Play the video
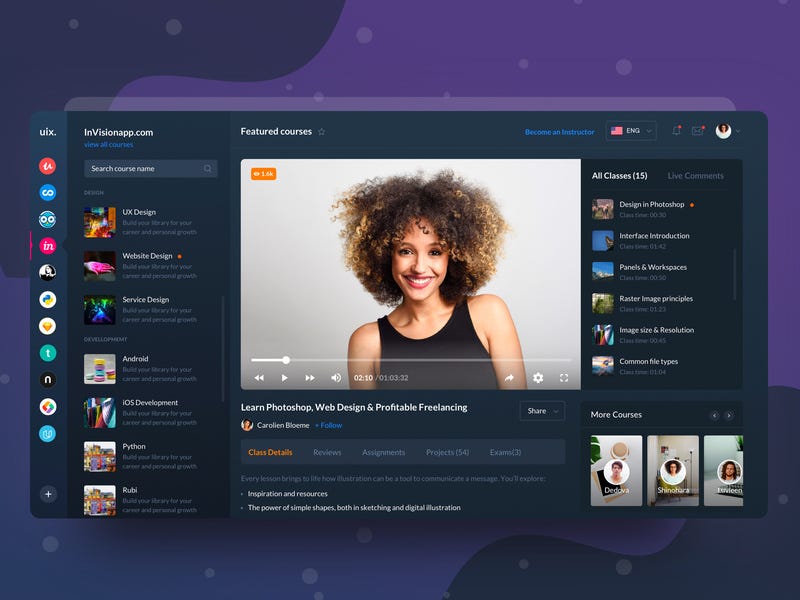800x600 pixels. [284, 378]
